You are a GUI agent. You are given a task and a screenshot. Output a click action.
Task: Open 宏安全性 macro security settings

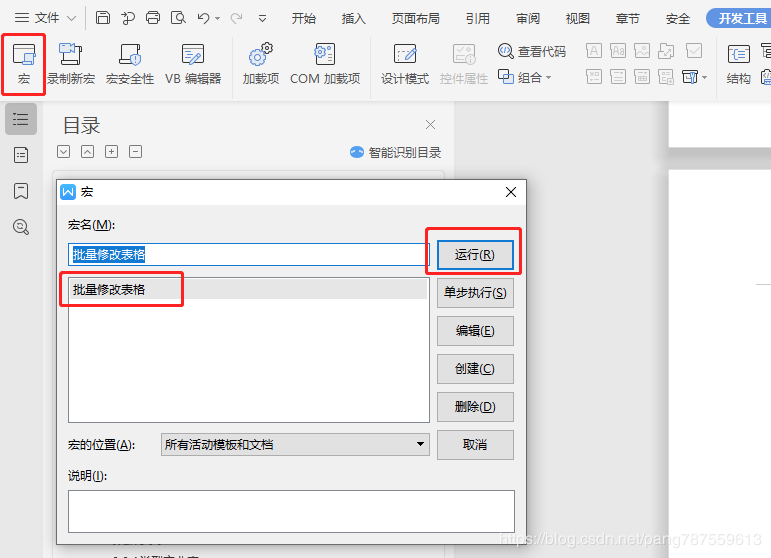click(130, 64)
